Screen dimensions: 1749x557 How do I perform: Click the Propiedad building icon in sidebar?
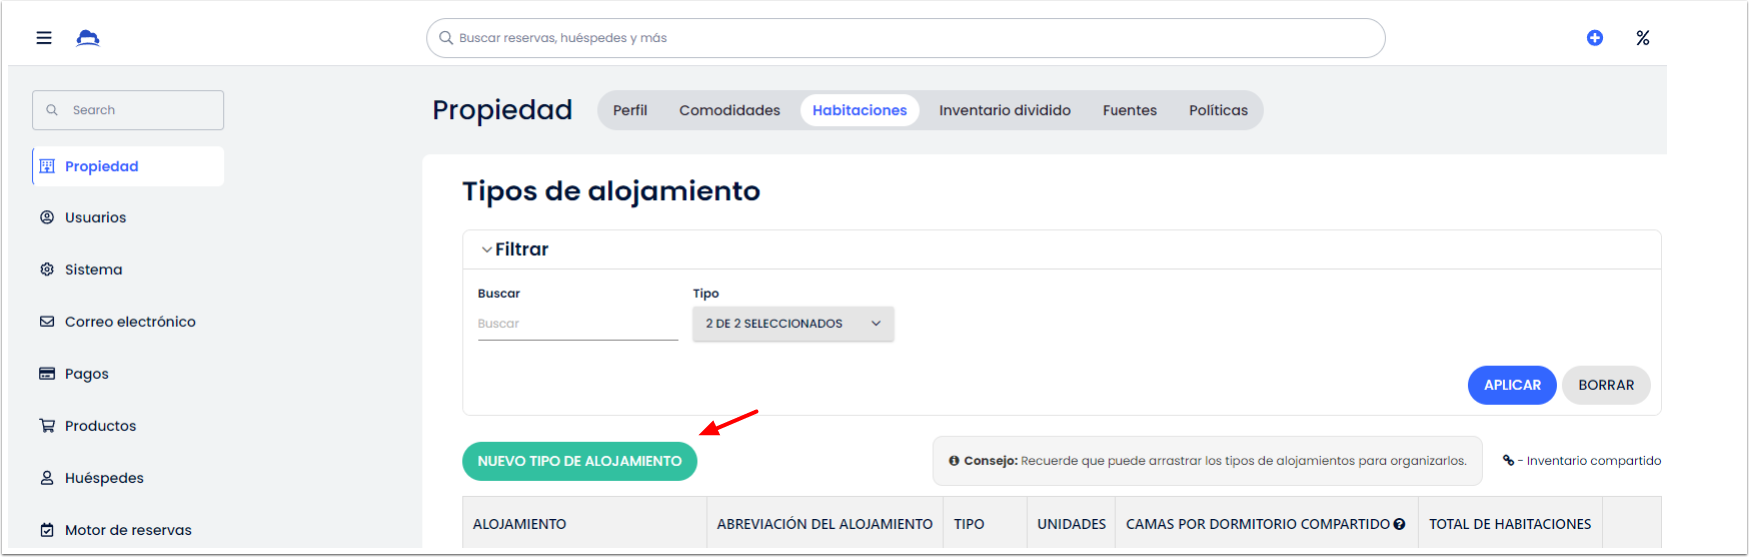click(47, 166)
